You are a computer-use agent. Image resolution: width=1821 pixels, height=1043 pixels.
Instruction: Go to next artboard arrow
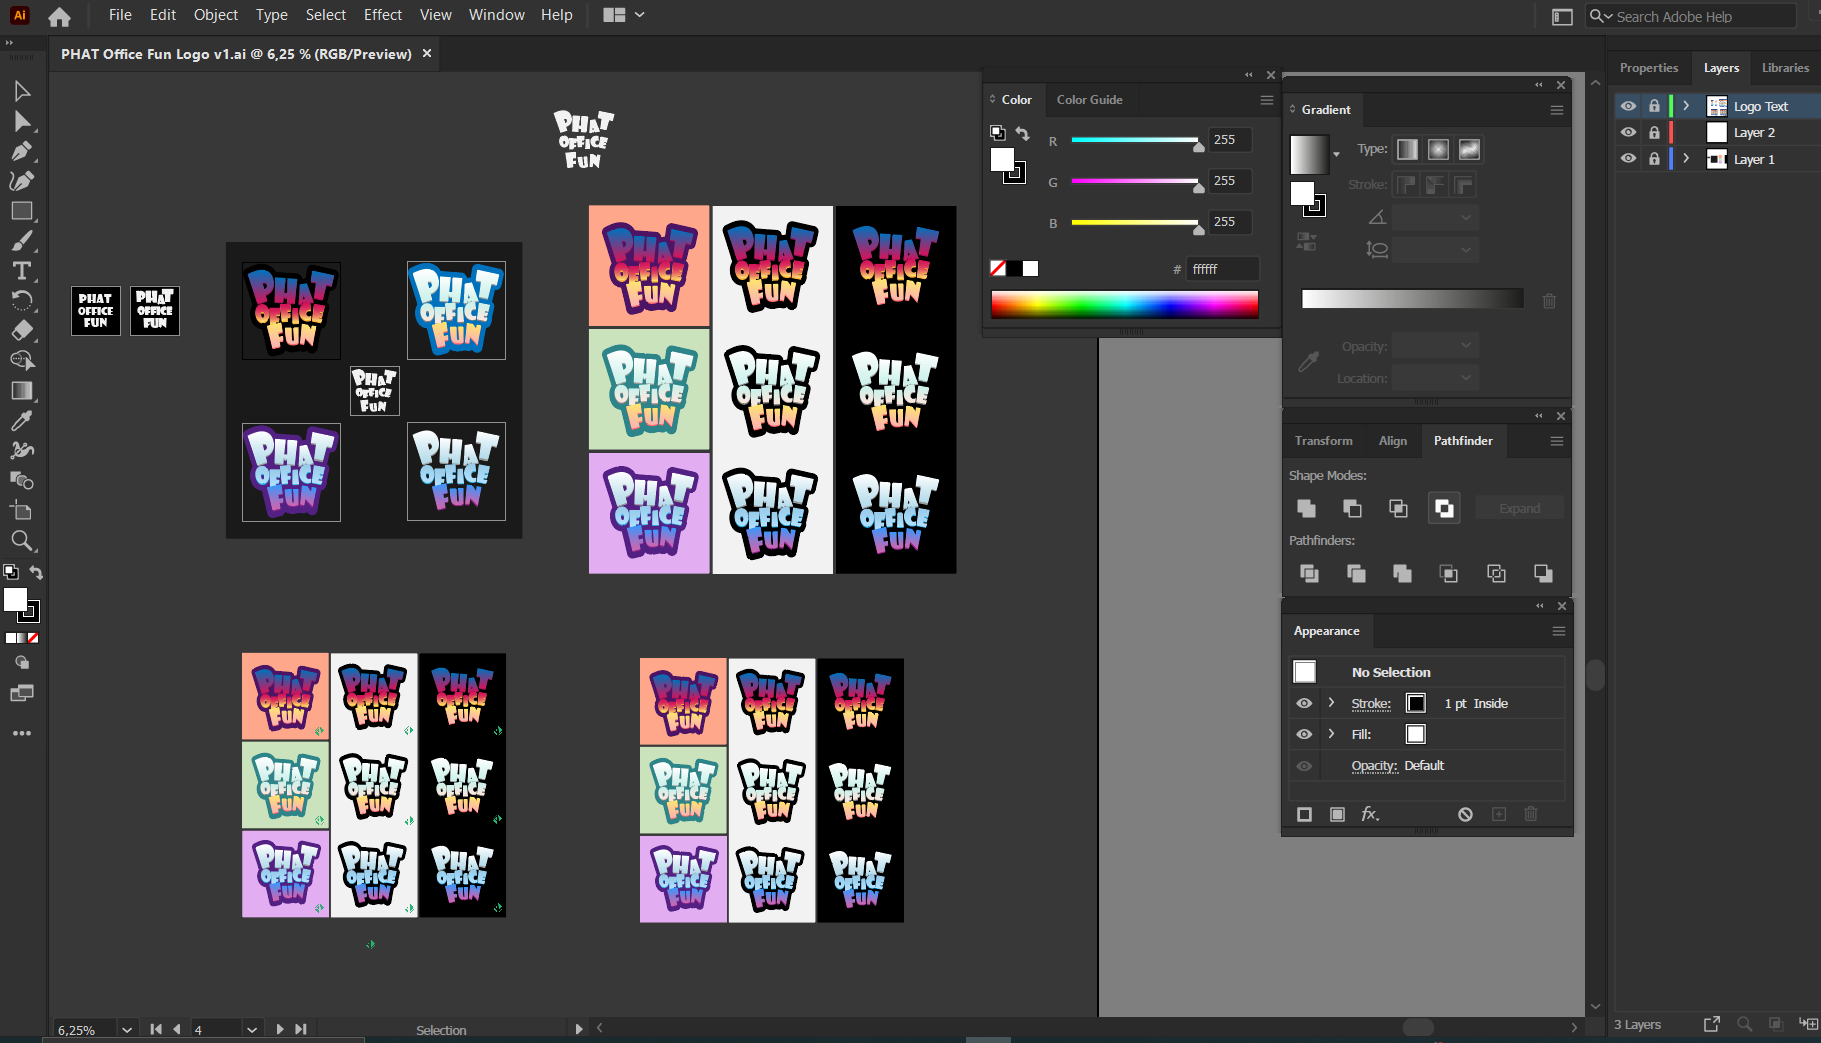click(279, 1029)
